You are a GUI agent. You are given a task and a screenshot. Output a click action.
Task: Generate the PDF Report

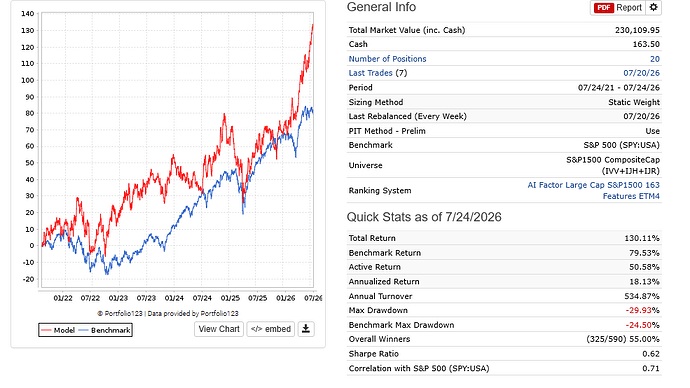pyautogui.click(x=618, y=7)
